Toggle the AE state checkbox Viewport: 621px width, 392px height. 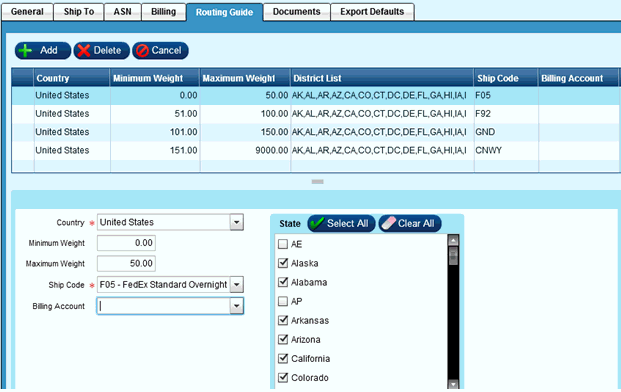[x=283, y=244]
